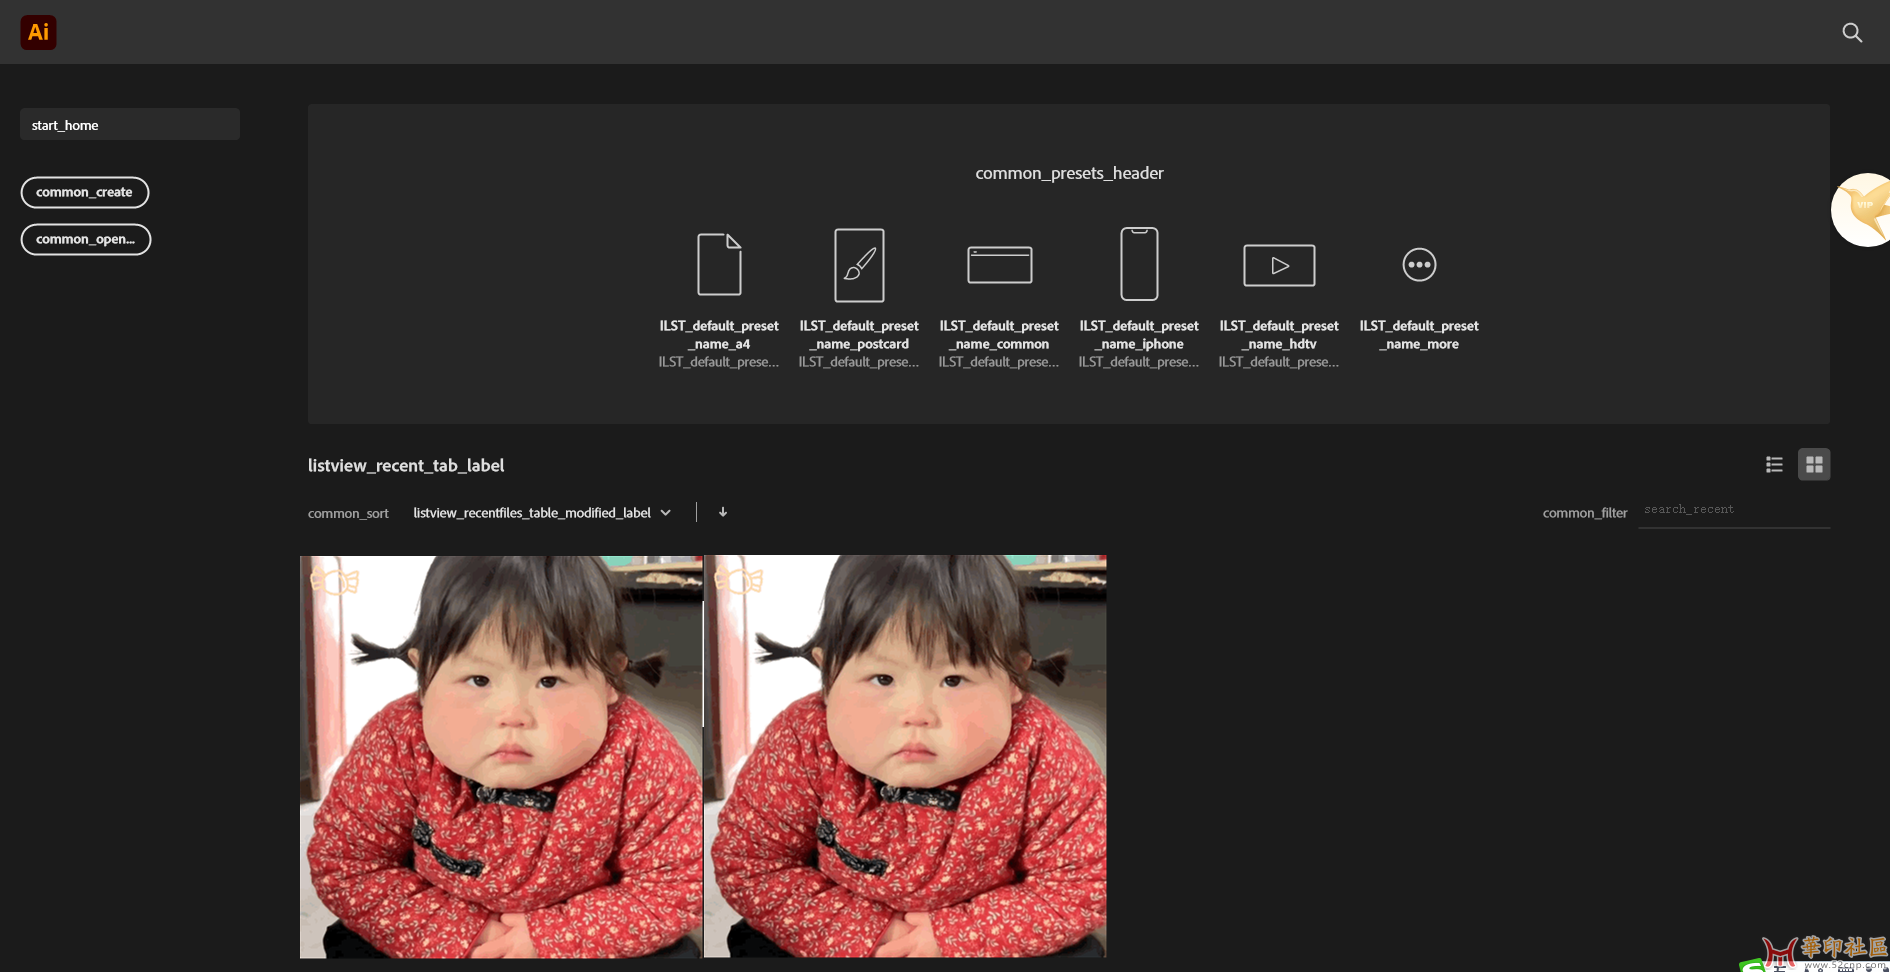
Task: Click ILST_default_preset_name_hdtv label
Action: 1279,335
